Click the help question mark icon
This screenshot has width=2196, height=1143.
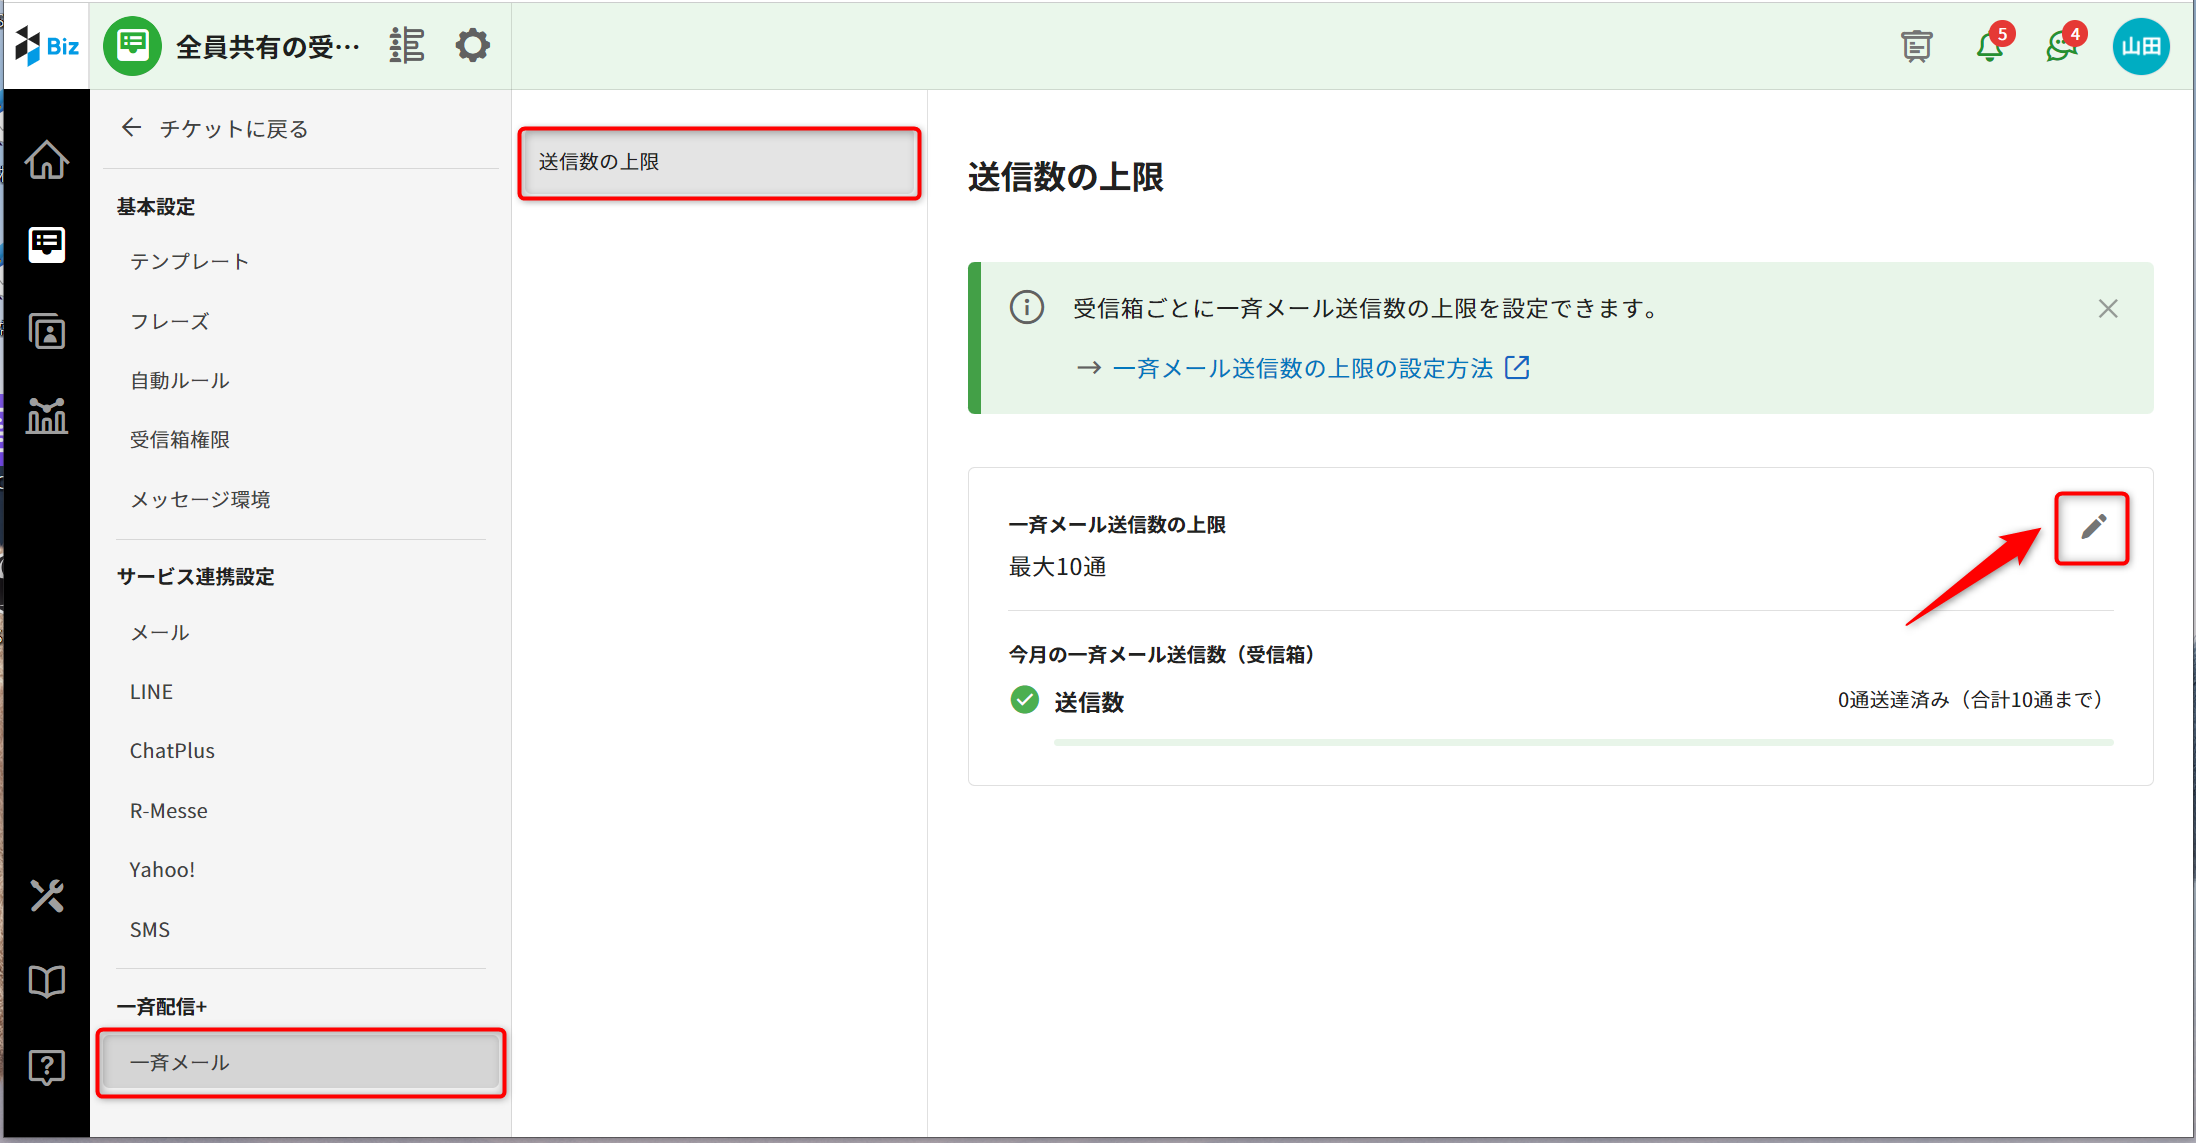coord(47,1067)
